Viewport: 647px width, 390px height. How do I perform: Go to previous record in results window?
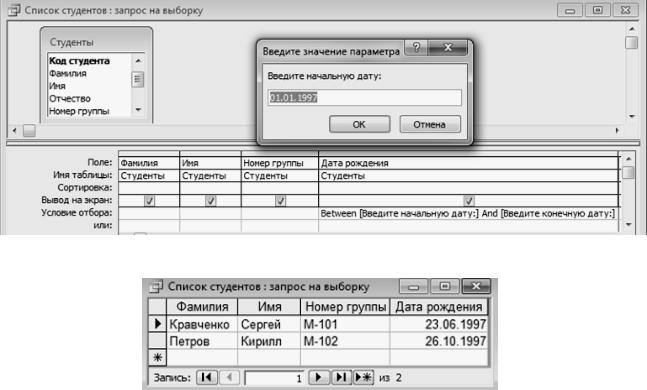click(229, 377)
